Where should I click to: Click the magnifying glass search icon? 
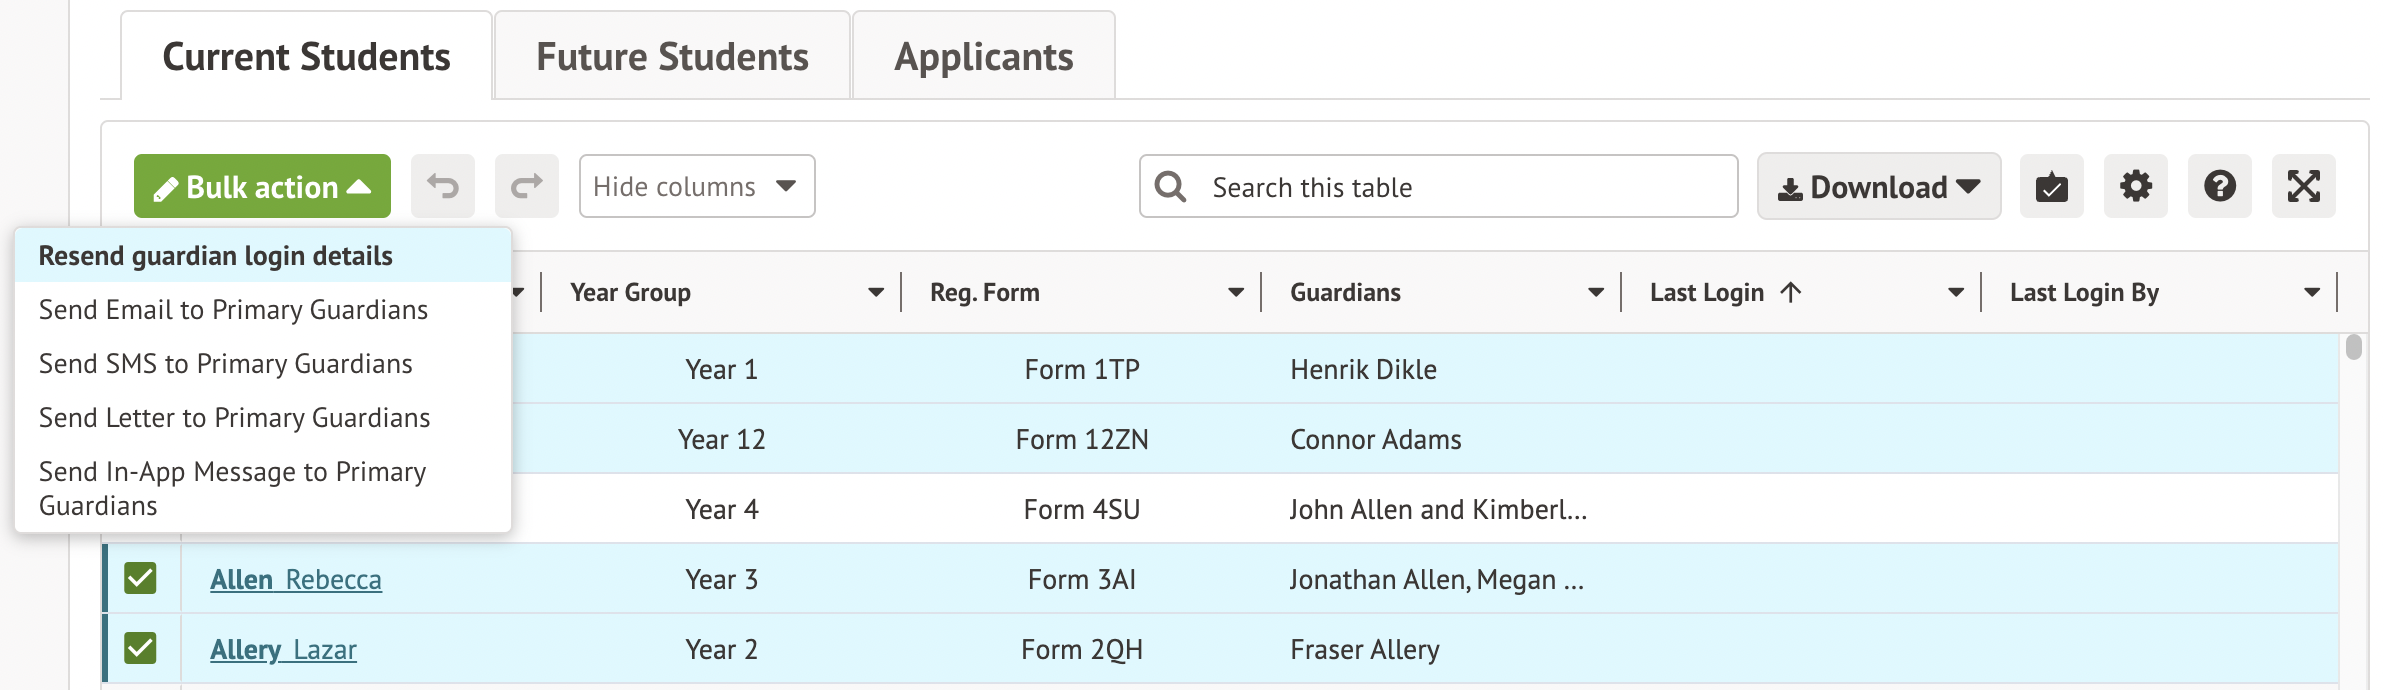1170,187
